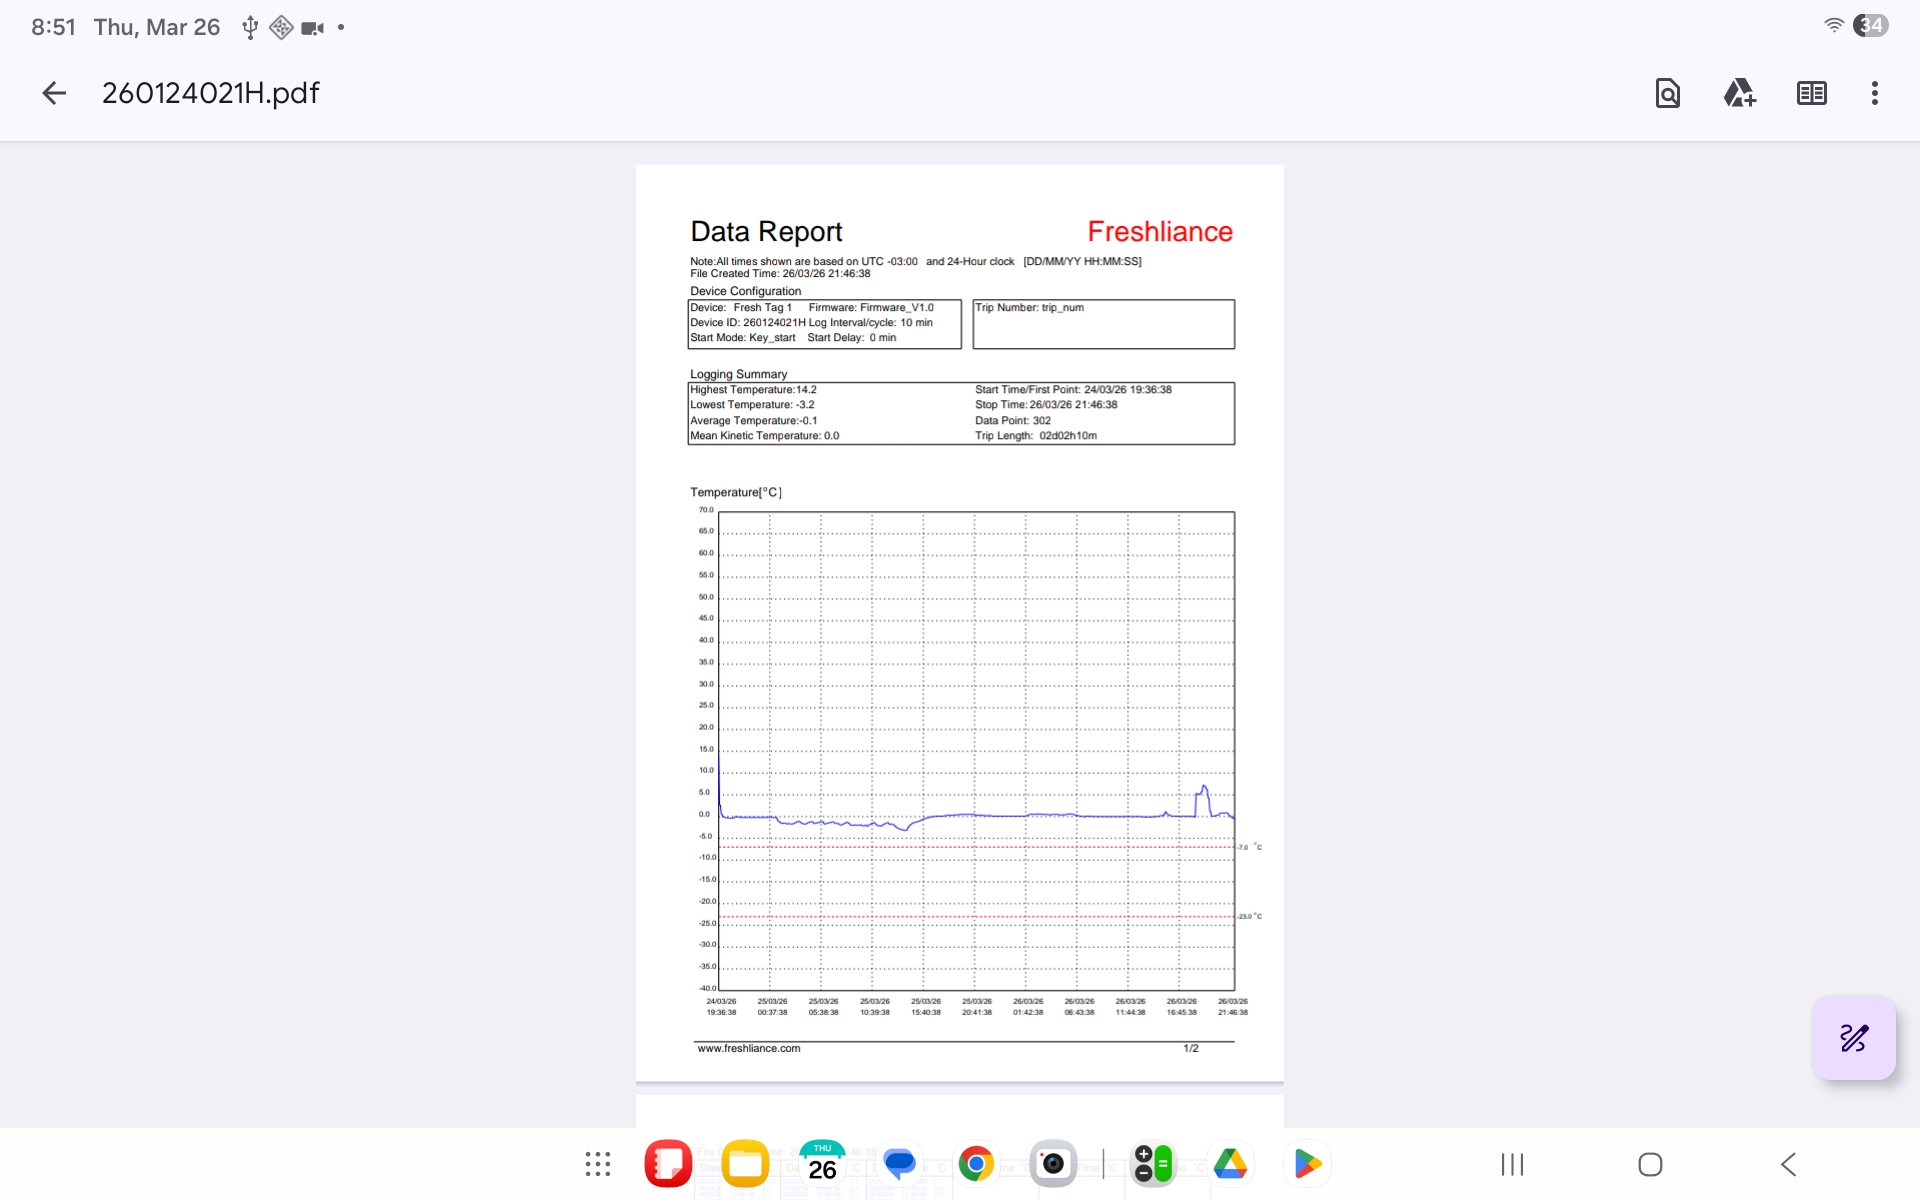This screenshot has height=1200, width=1920.
Task: Tap the floating annotate pen button
Action: point(1853,1038)
